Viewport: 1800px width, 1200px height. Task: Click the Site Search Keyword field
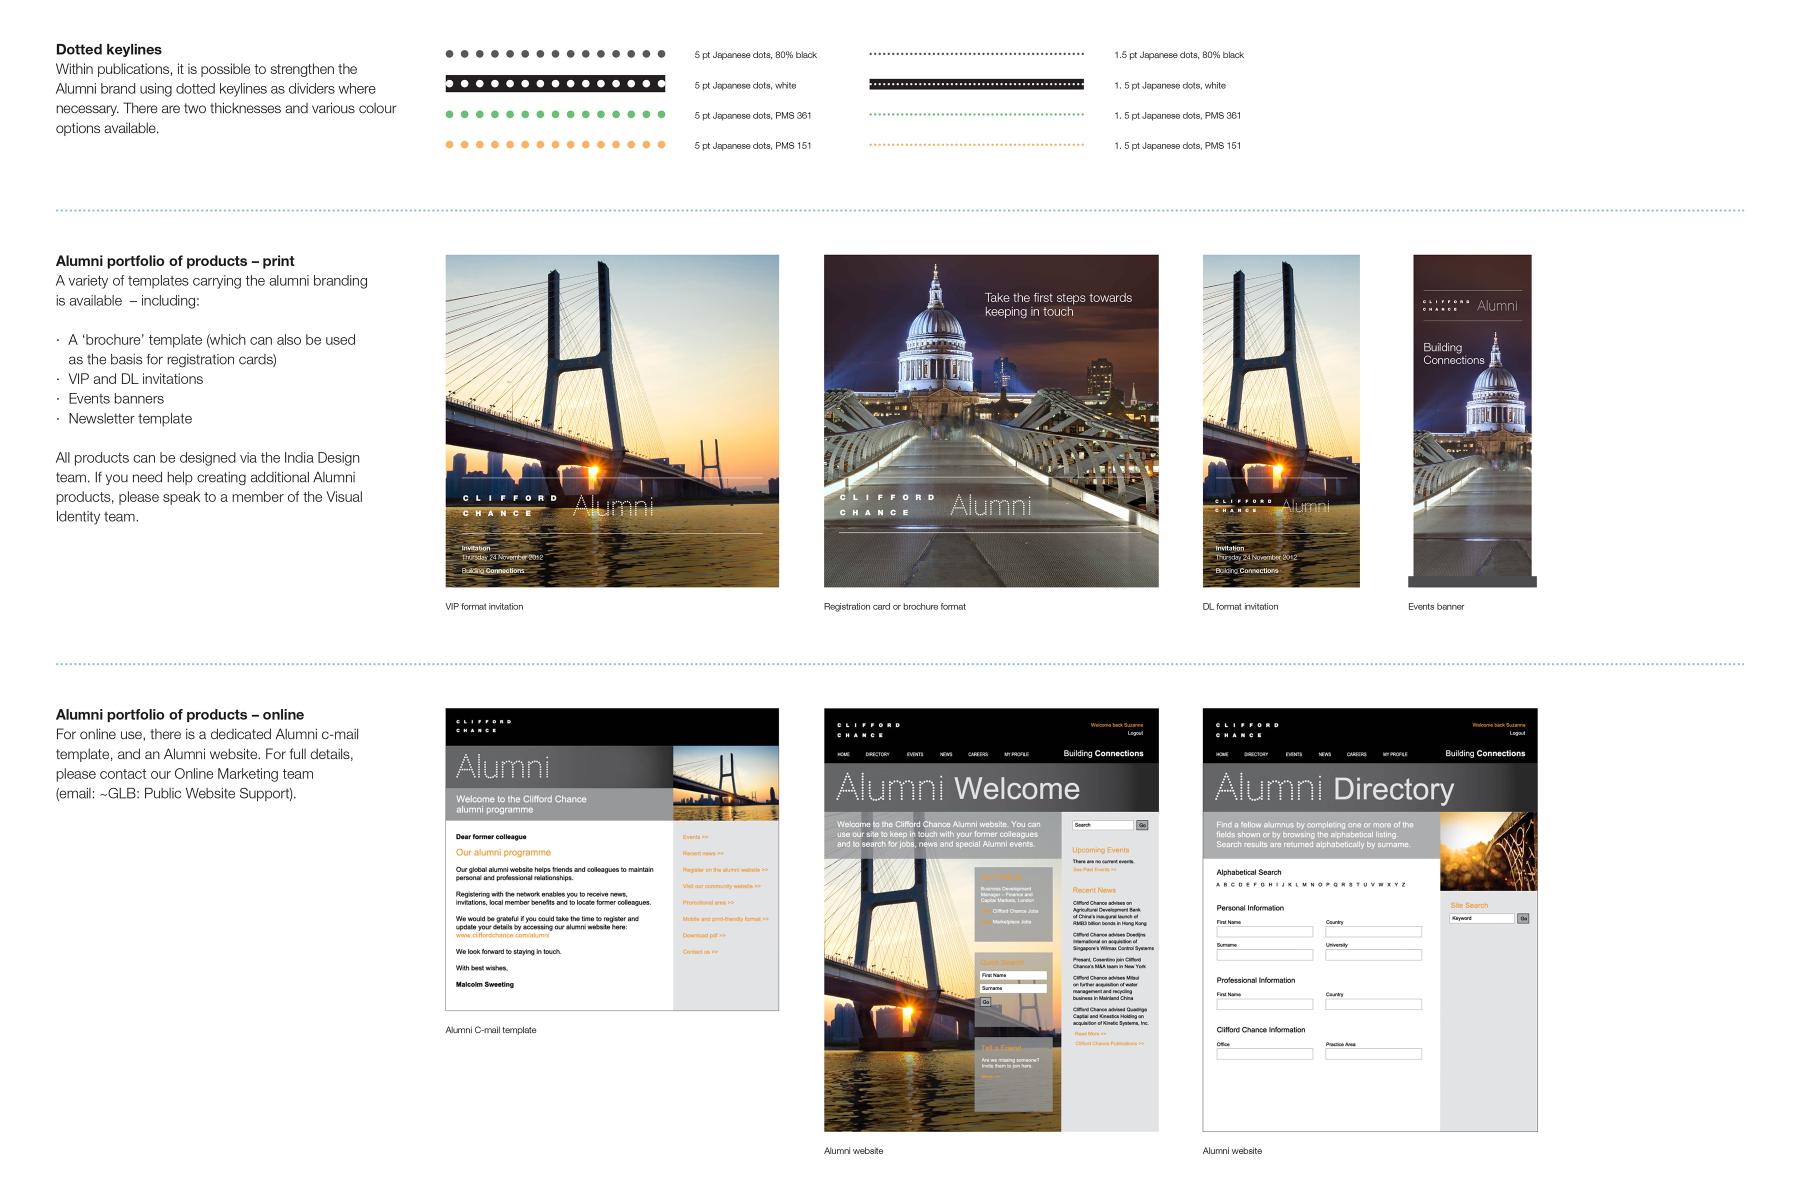pyautogui.click(x=1482, y=918)
